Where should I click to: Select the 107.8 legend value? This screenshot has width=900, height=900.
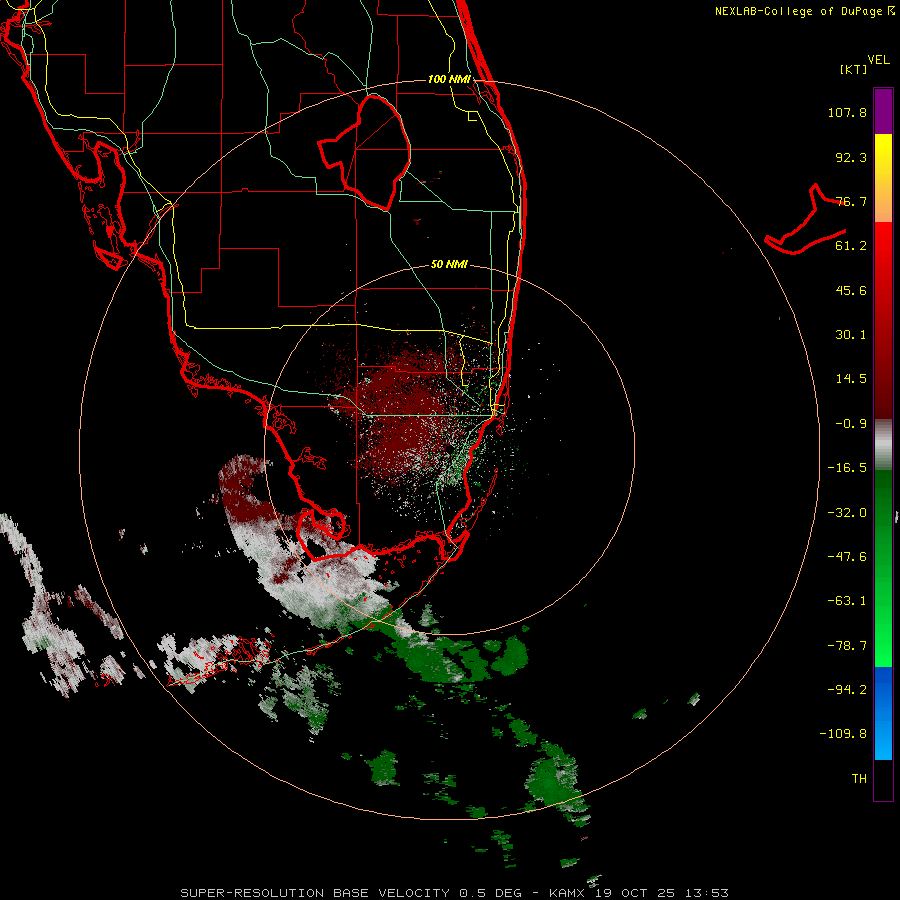click(x=847, y=112)
